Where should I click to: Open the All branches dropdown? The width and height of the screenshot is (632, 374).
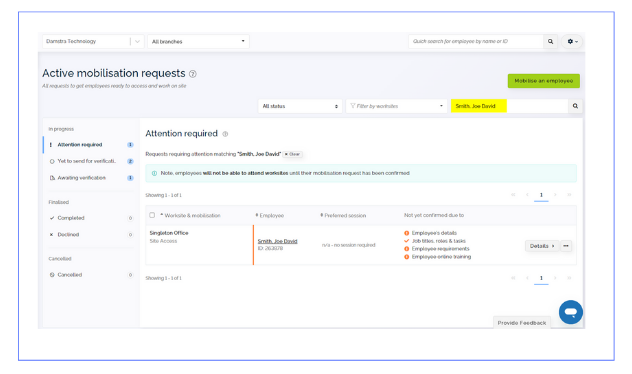tap(198, 42)
